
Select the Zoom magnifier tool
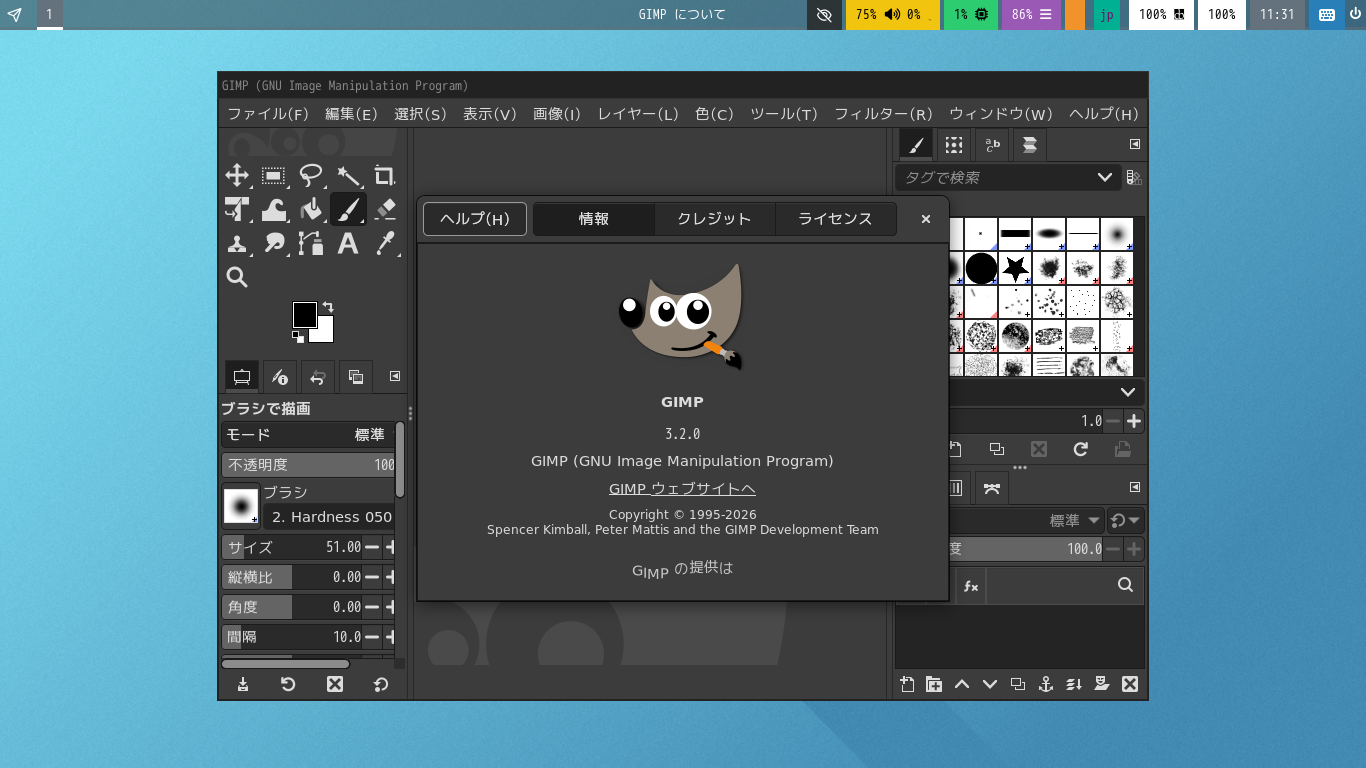pyautogui.click(x=237, y=277)
